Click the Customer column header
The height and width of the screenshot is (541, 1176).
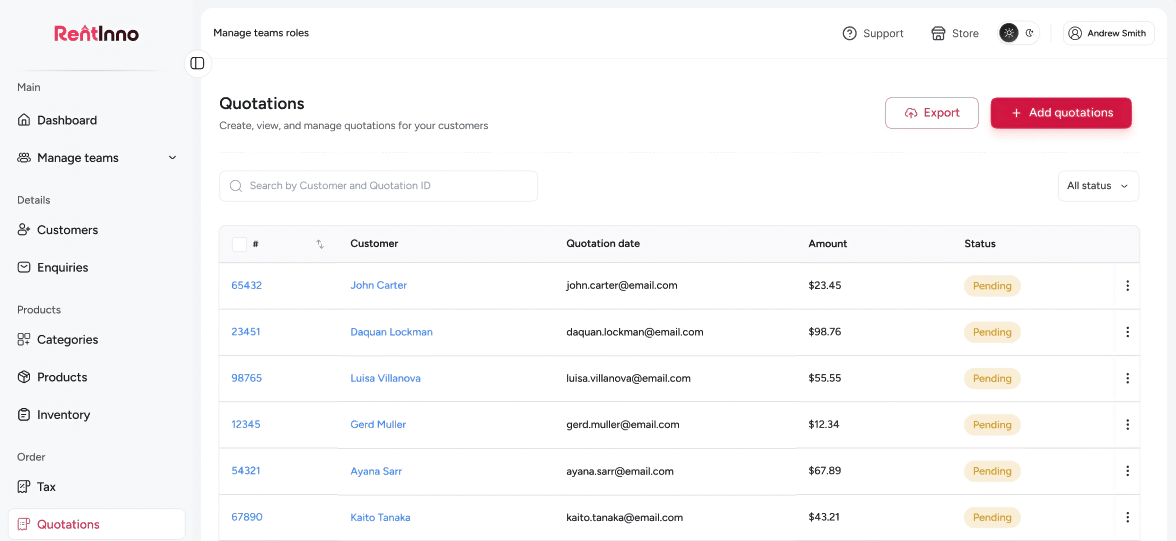[374, 244]
